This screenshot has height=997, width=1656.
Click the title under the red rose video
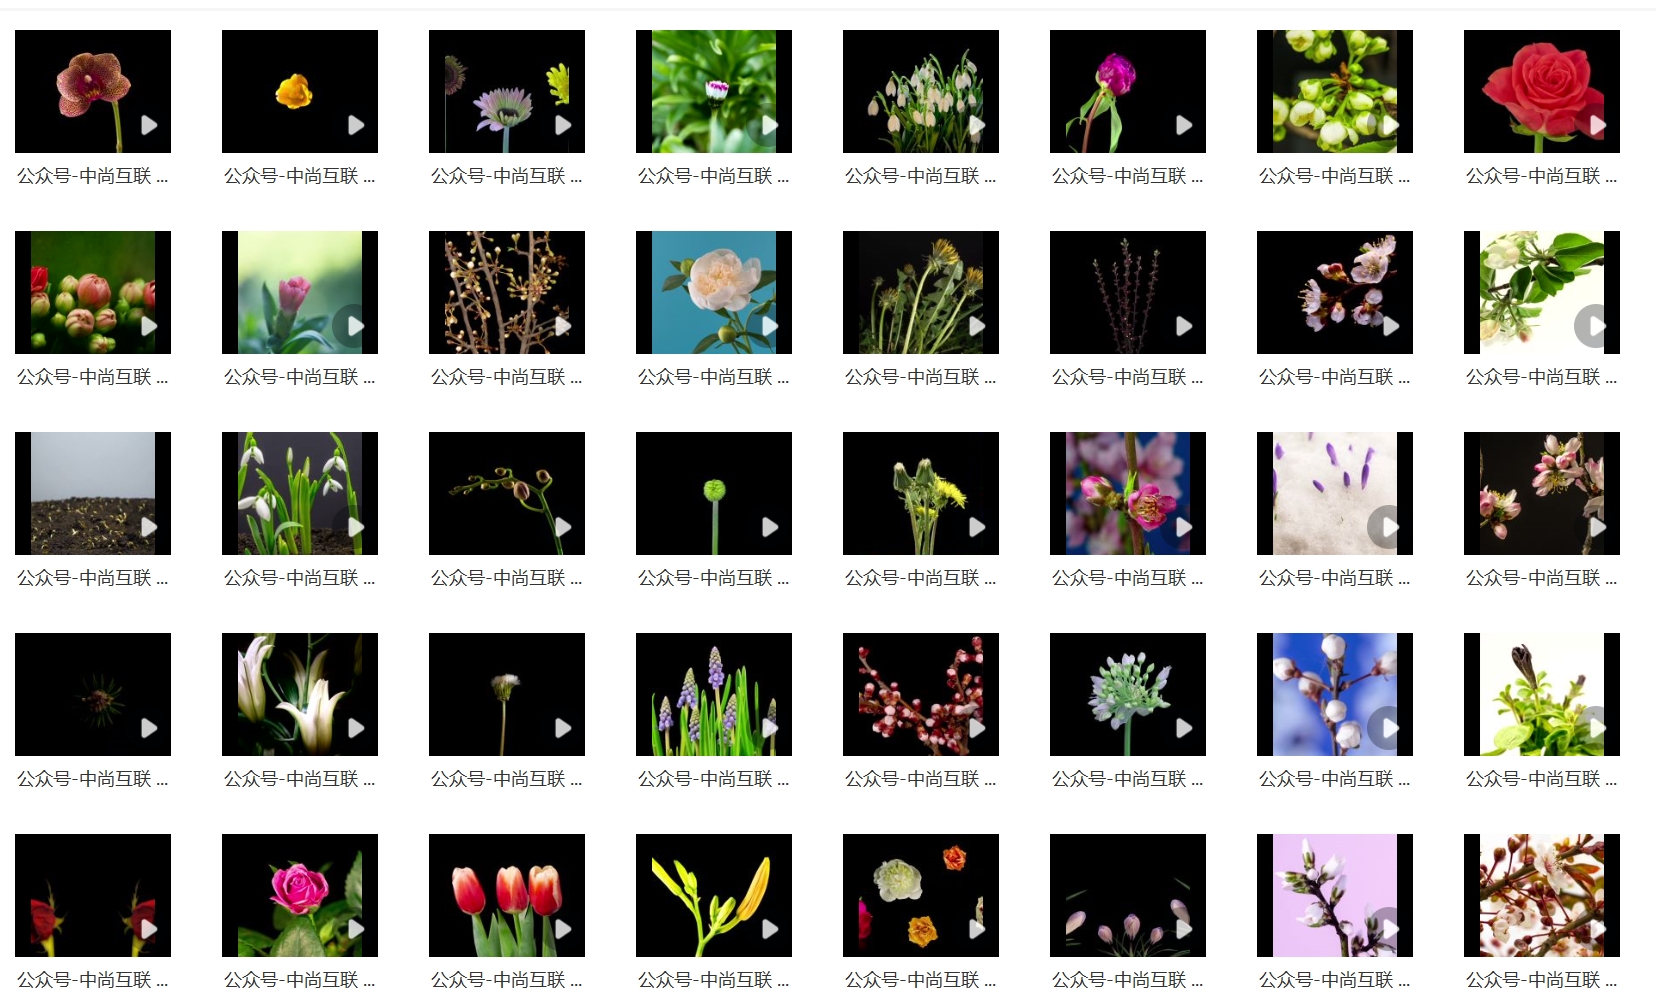click(x=1541, y=176)
